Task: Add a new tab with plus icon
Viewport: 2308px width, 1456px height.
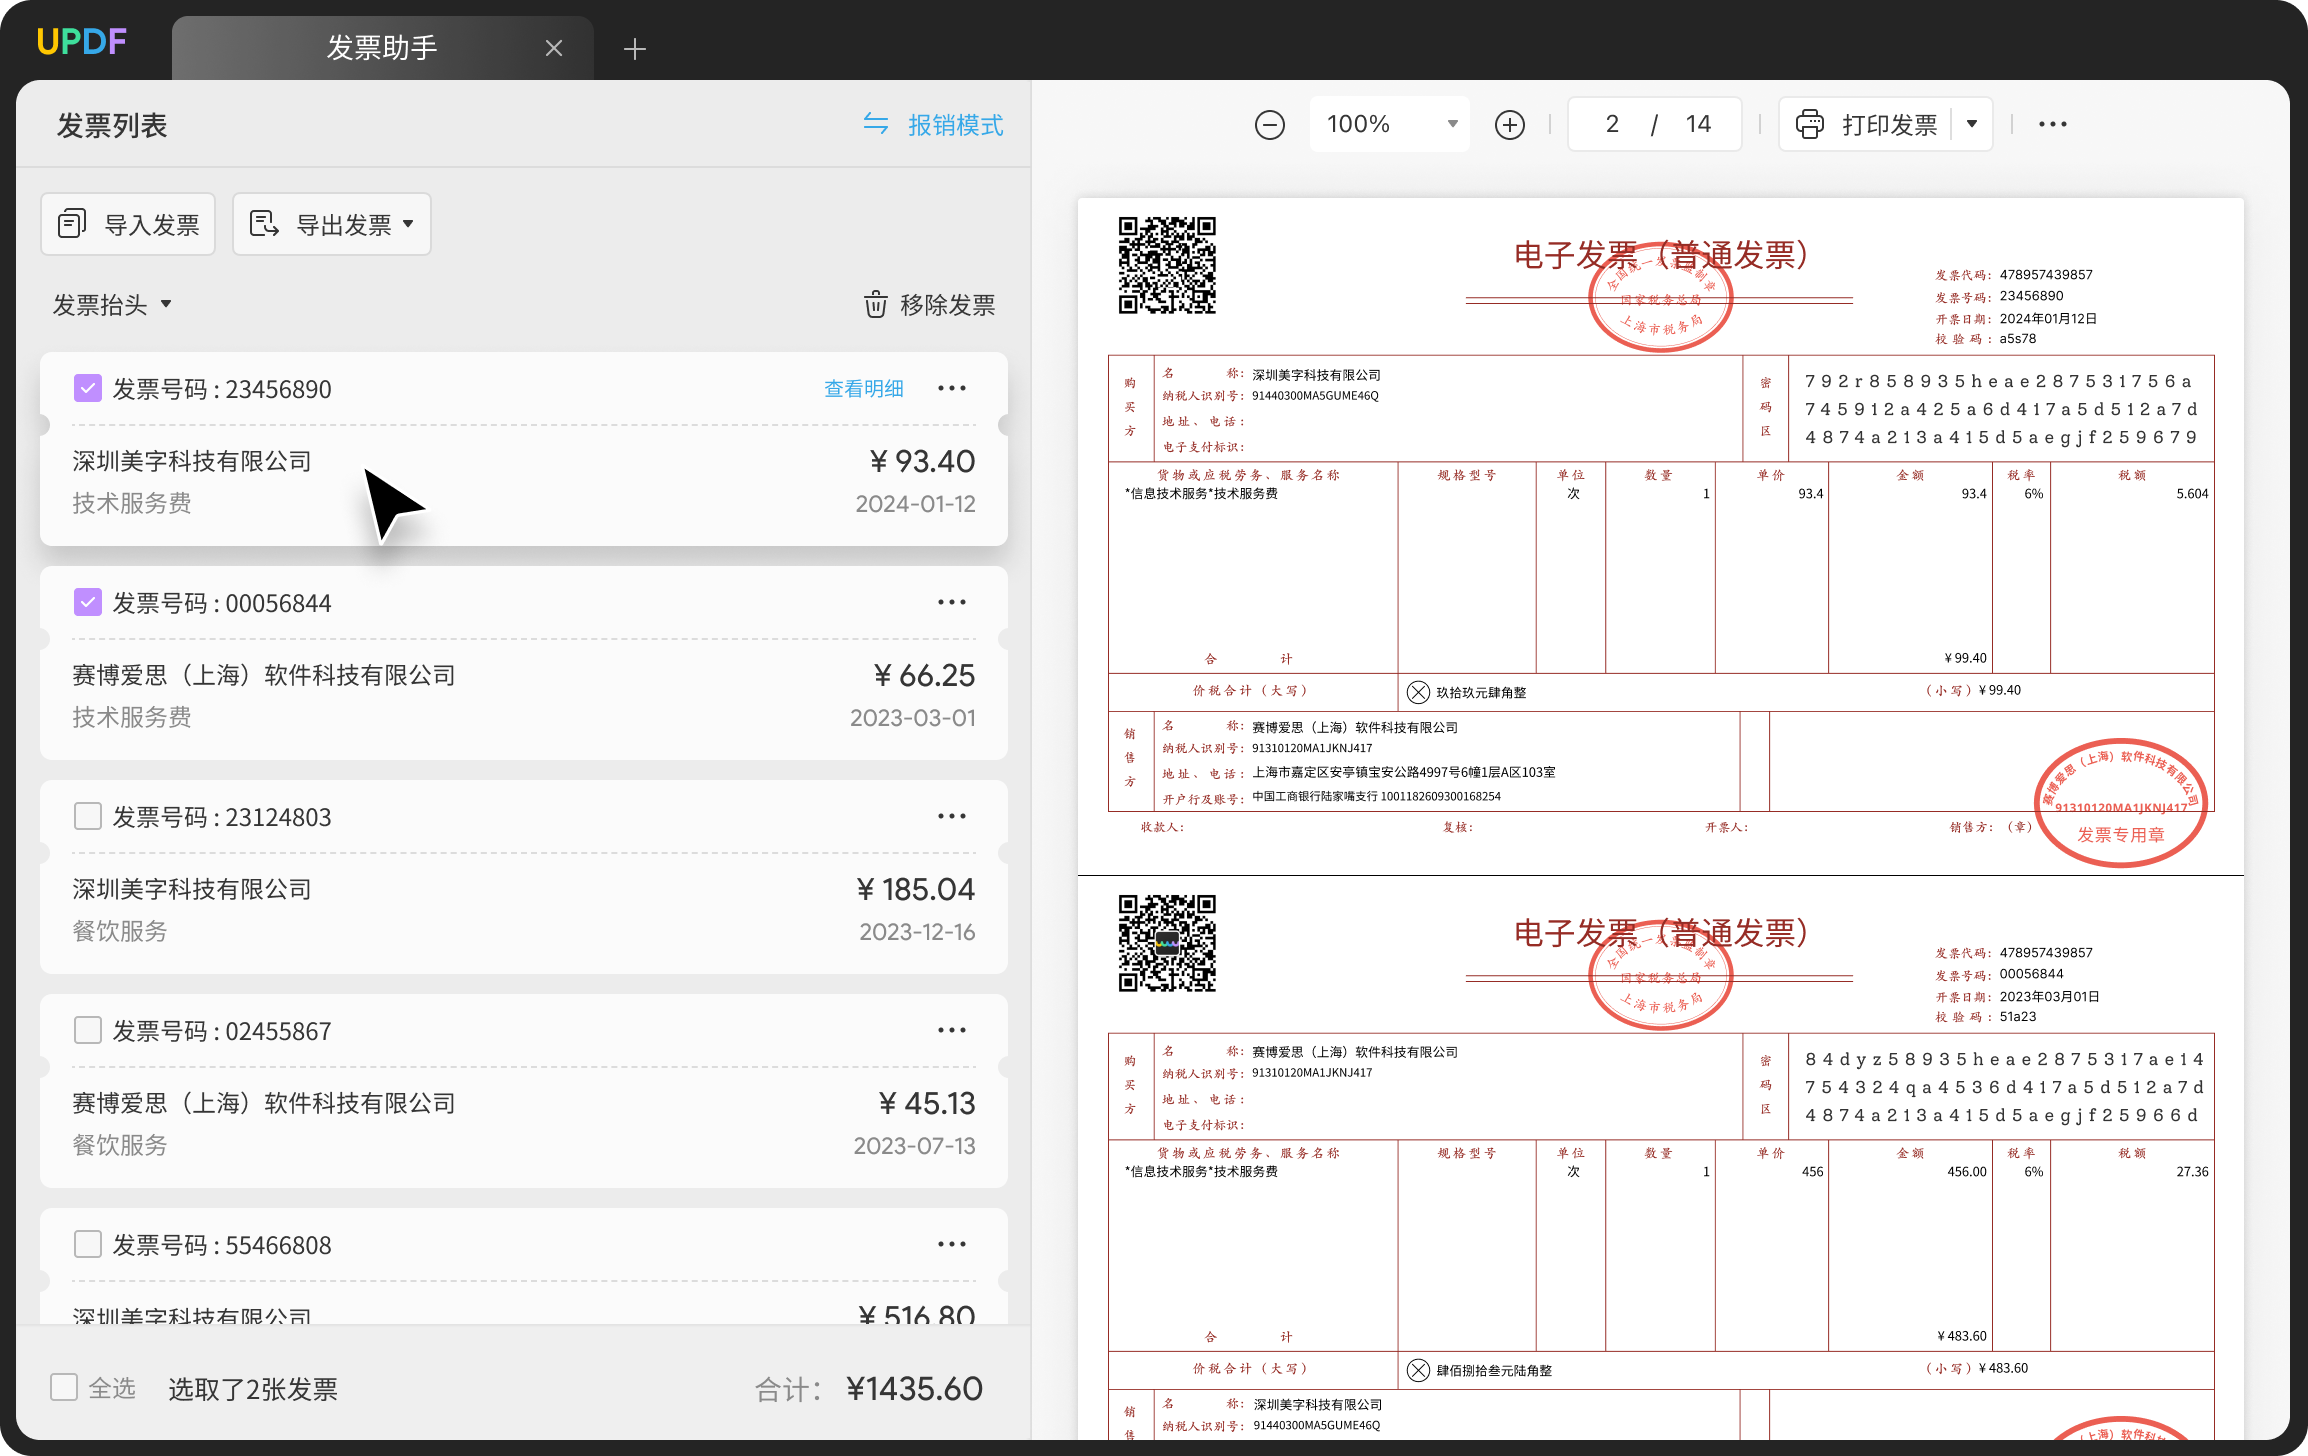Action: [x=634, y=49]
